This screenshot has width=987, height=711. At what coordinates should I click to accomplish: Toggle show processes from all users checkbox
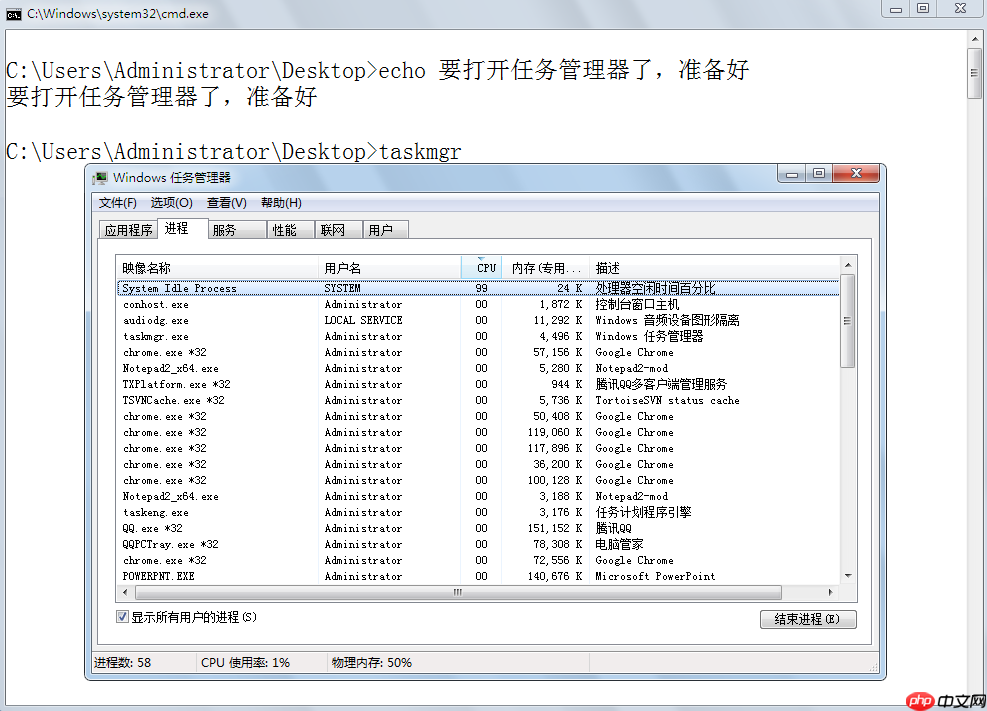[123, 617]
